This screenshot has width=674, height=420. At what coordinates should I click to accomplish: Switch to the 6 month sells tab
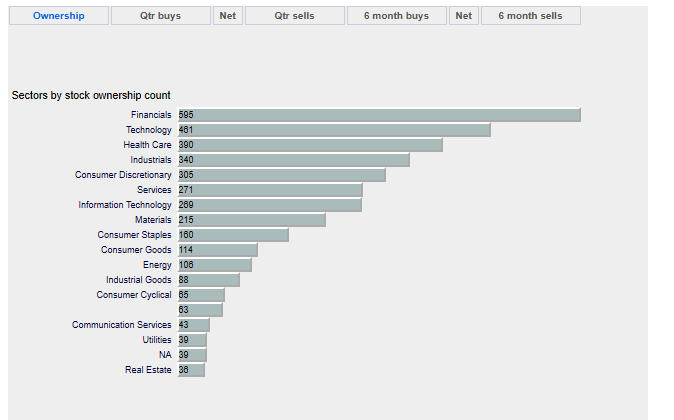530,16
